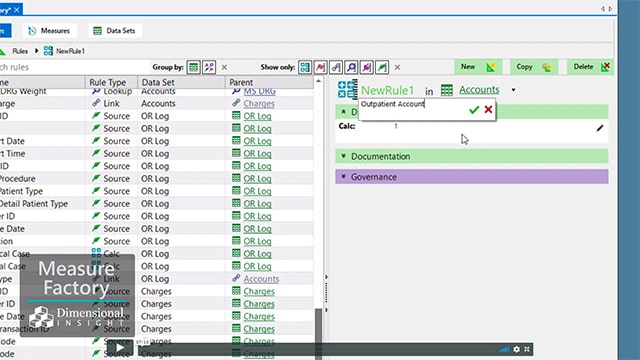
Task: Group rules by rule type icon
Action: [x=209, y=67]
